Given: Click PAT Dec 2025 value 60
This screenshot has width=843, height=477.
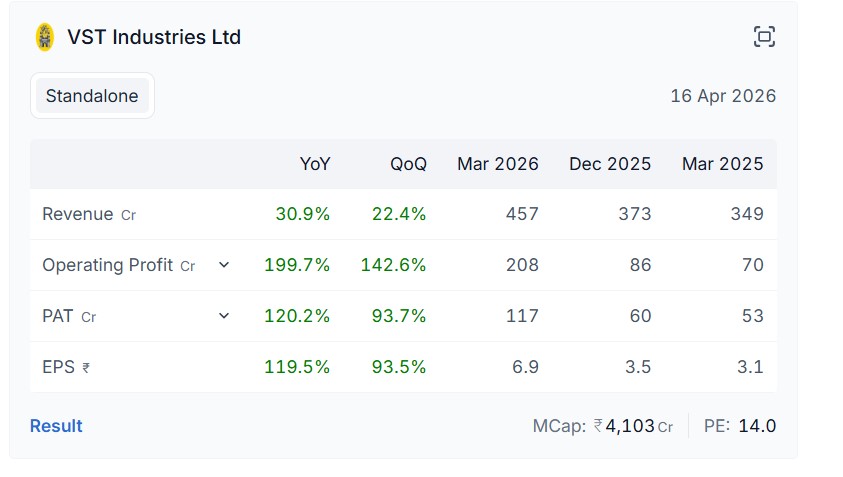Looking at the screenshot, I should pos(640,316).
